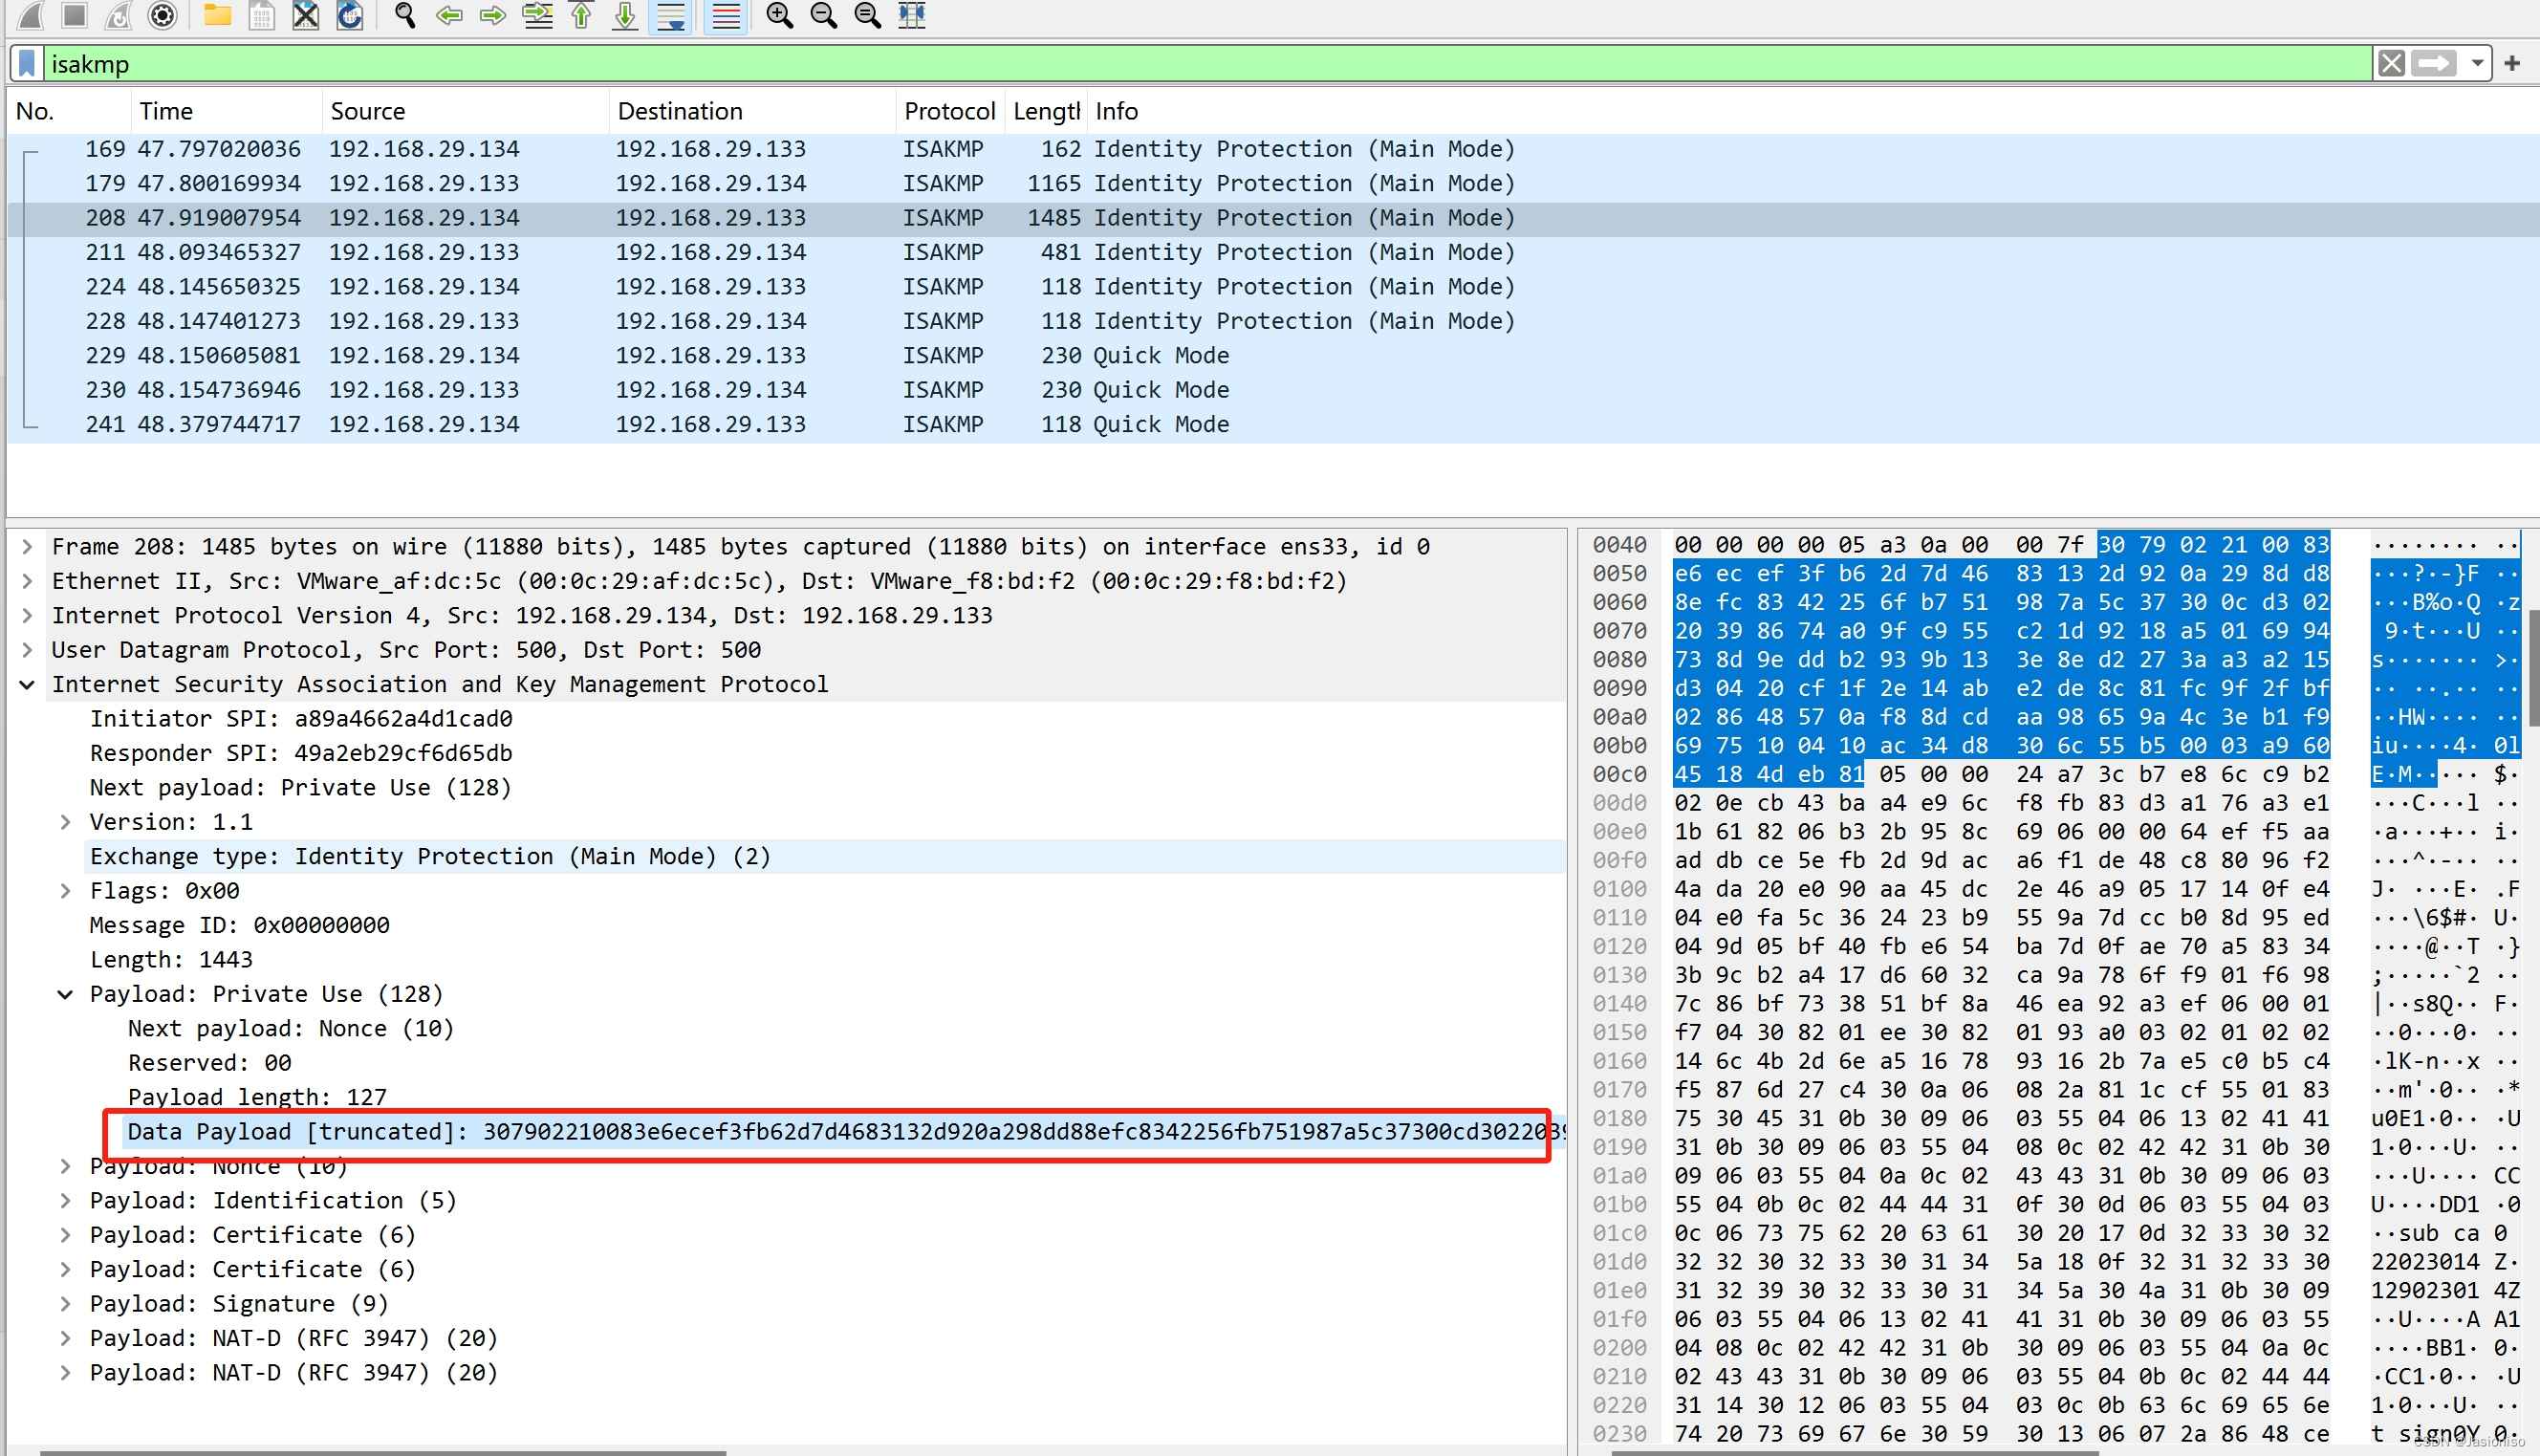Clear the display filter with X button
2540x1456 pixels.
coord(2391,64)
